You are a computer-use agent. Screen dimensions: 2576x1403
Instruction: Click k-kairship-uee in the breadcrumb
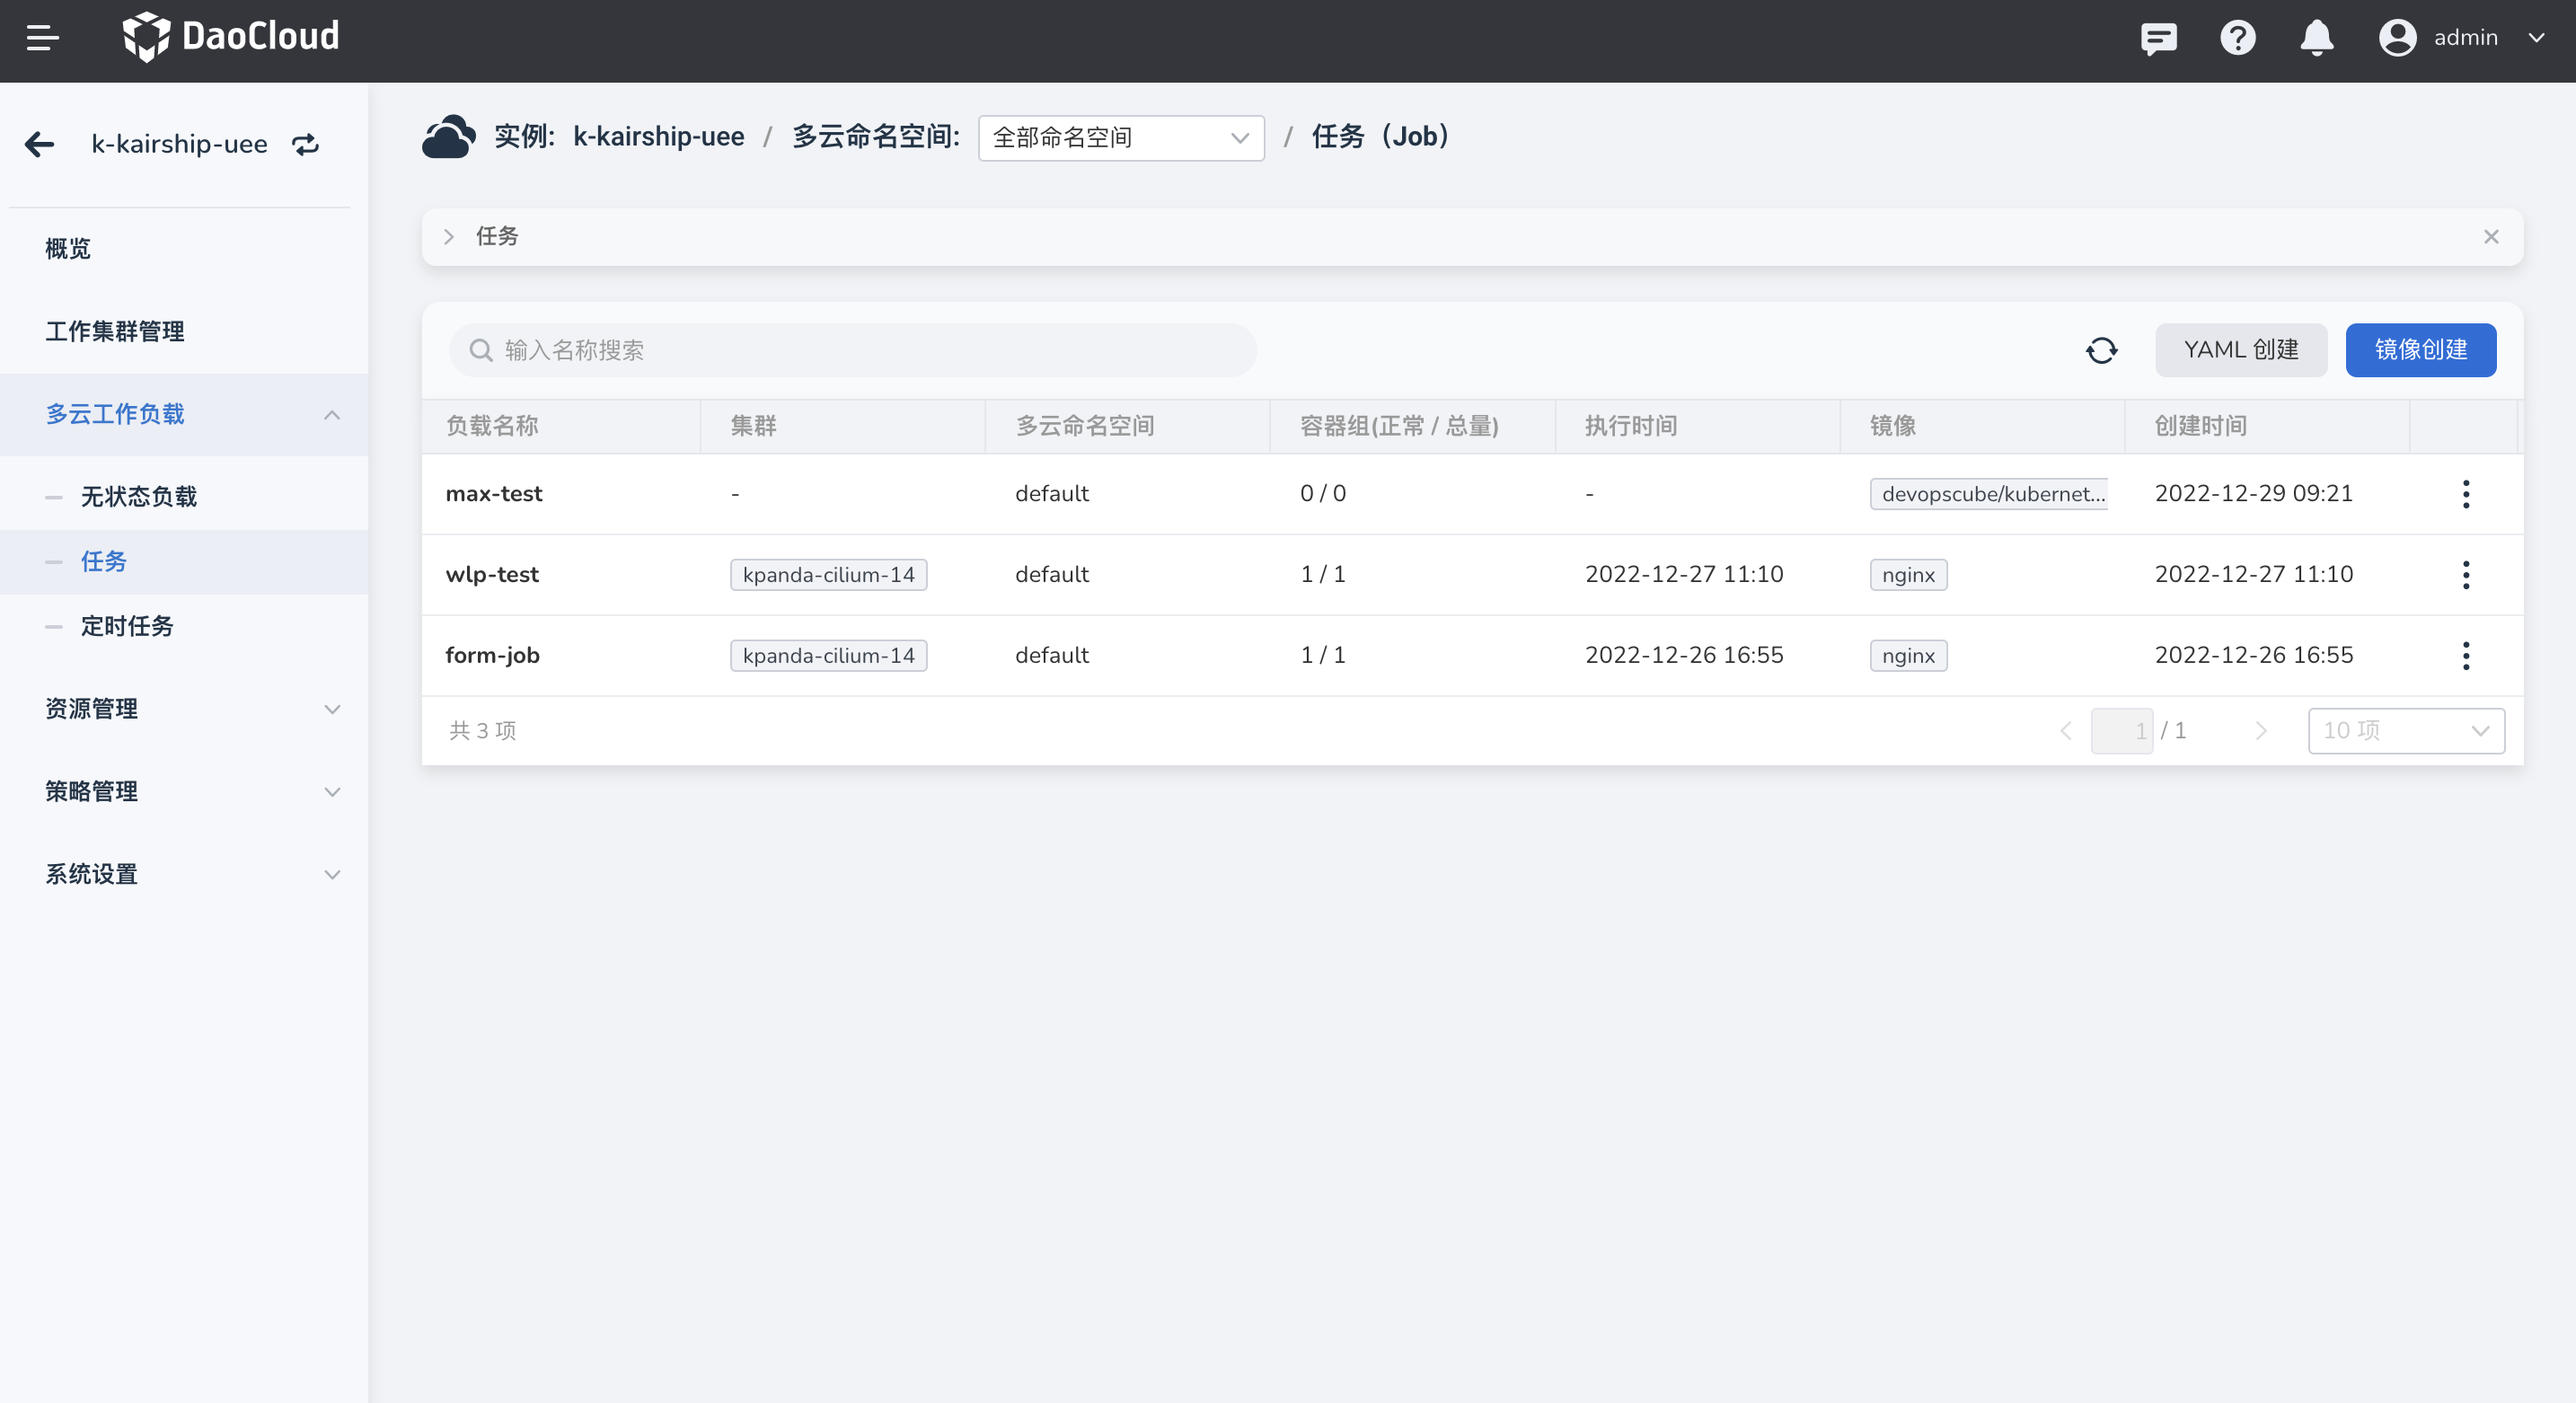(658, 136)
